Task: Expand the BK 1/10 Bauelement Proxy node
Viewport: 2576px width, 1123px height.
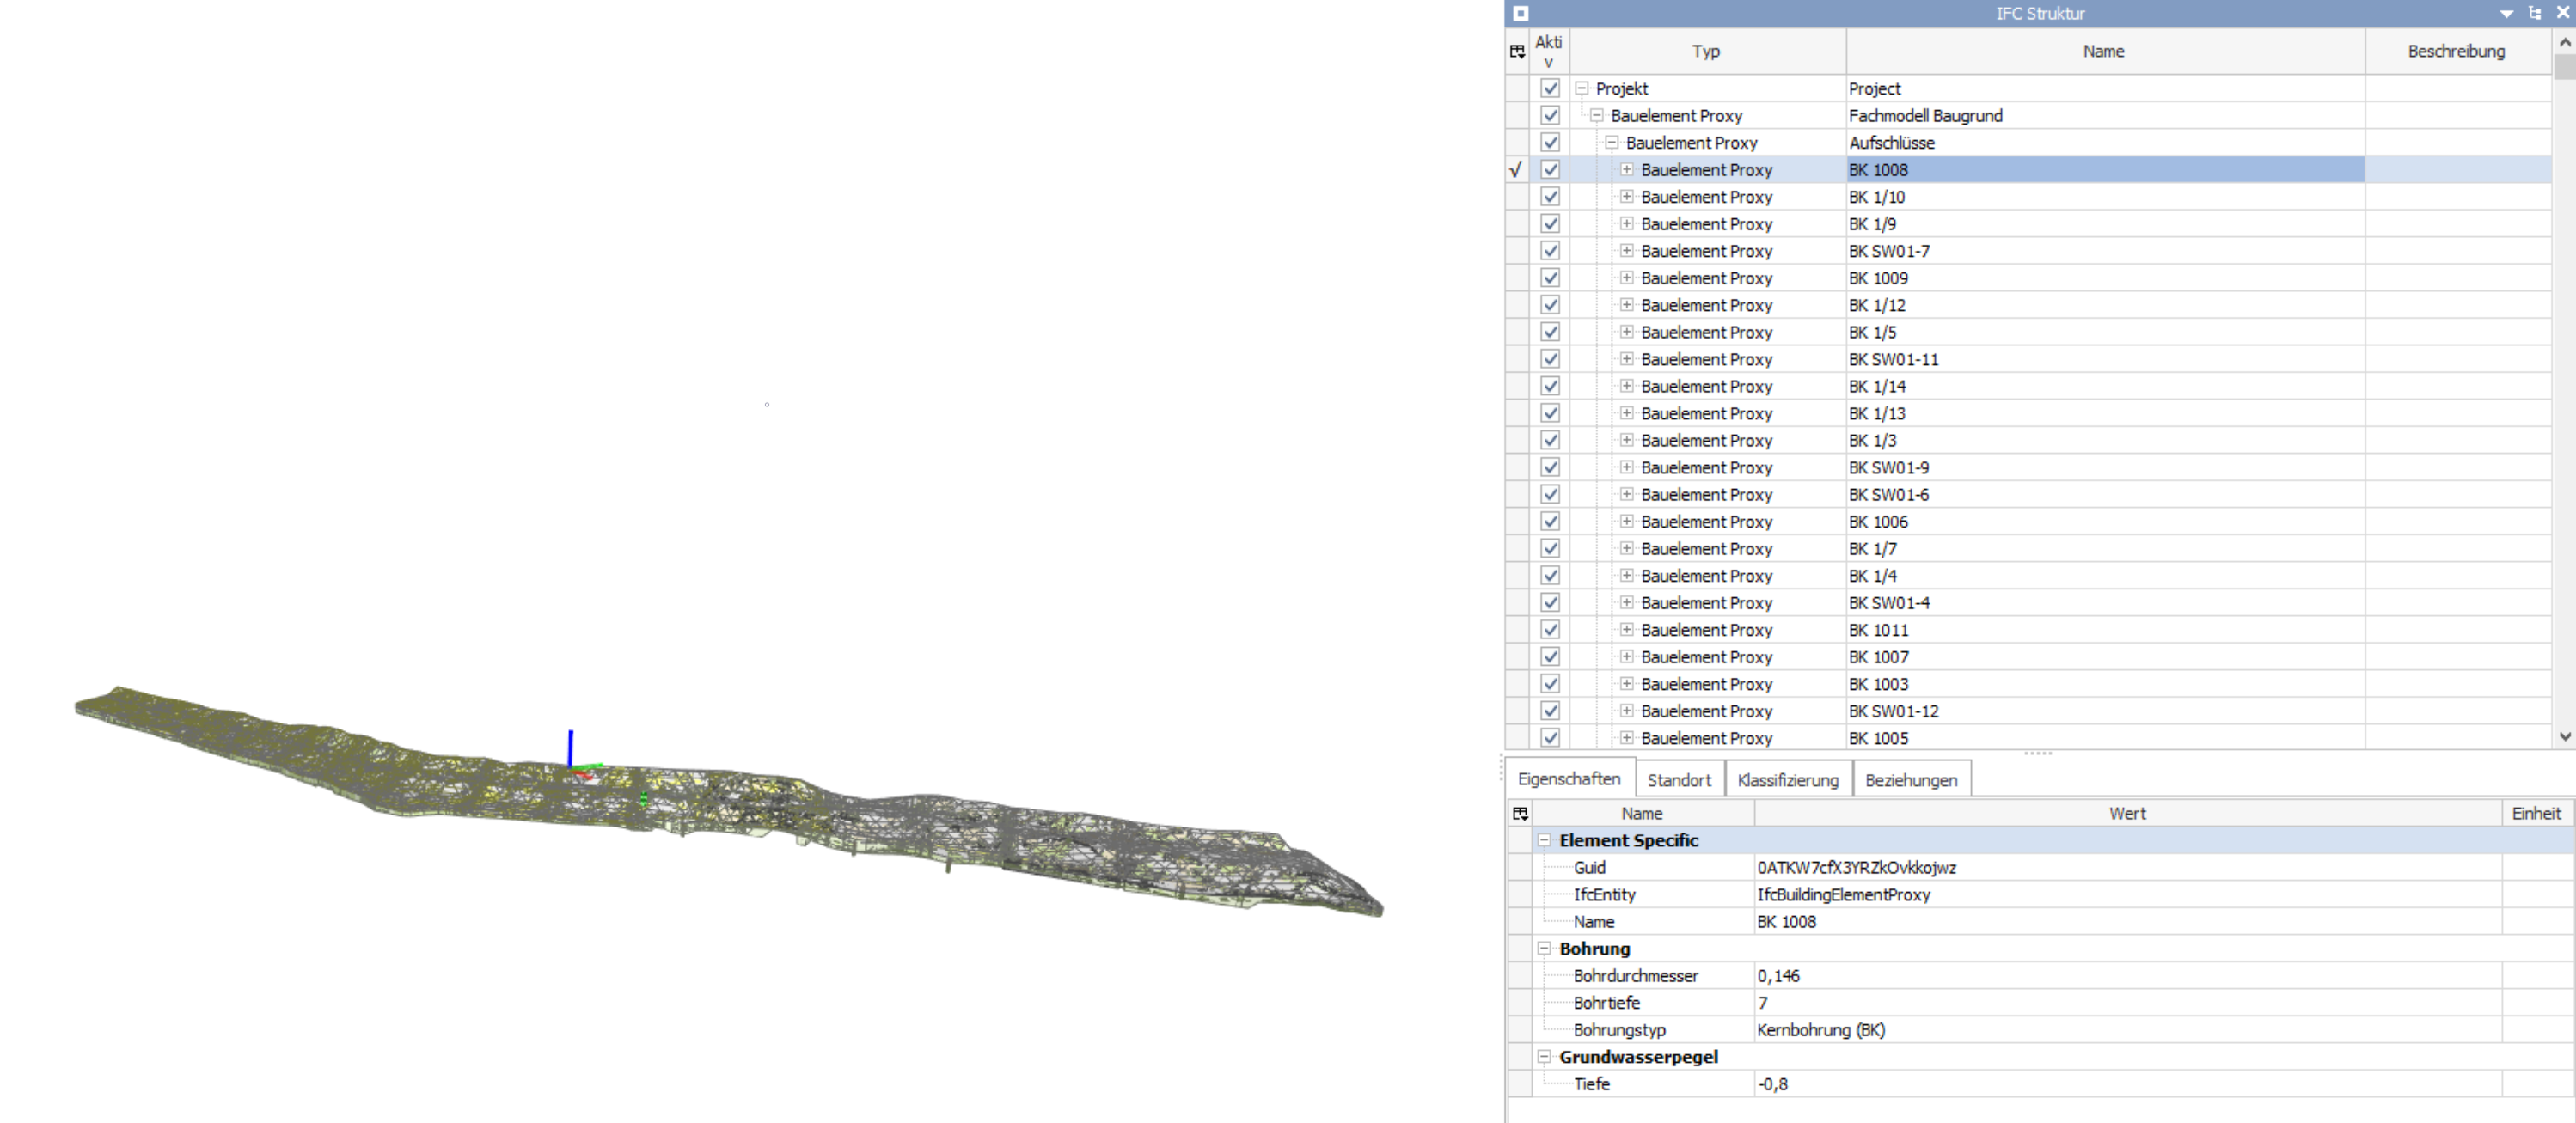Action: [x=1626, y=197]
